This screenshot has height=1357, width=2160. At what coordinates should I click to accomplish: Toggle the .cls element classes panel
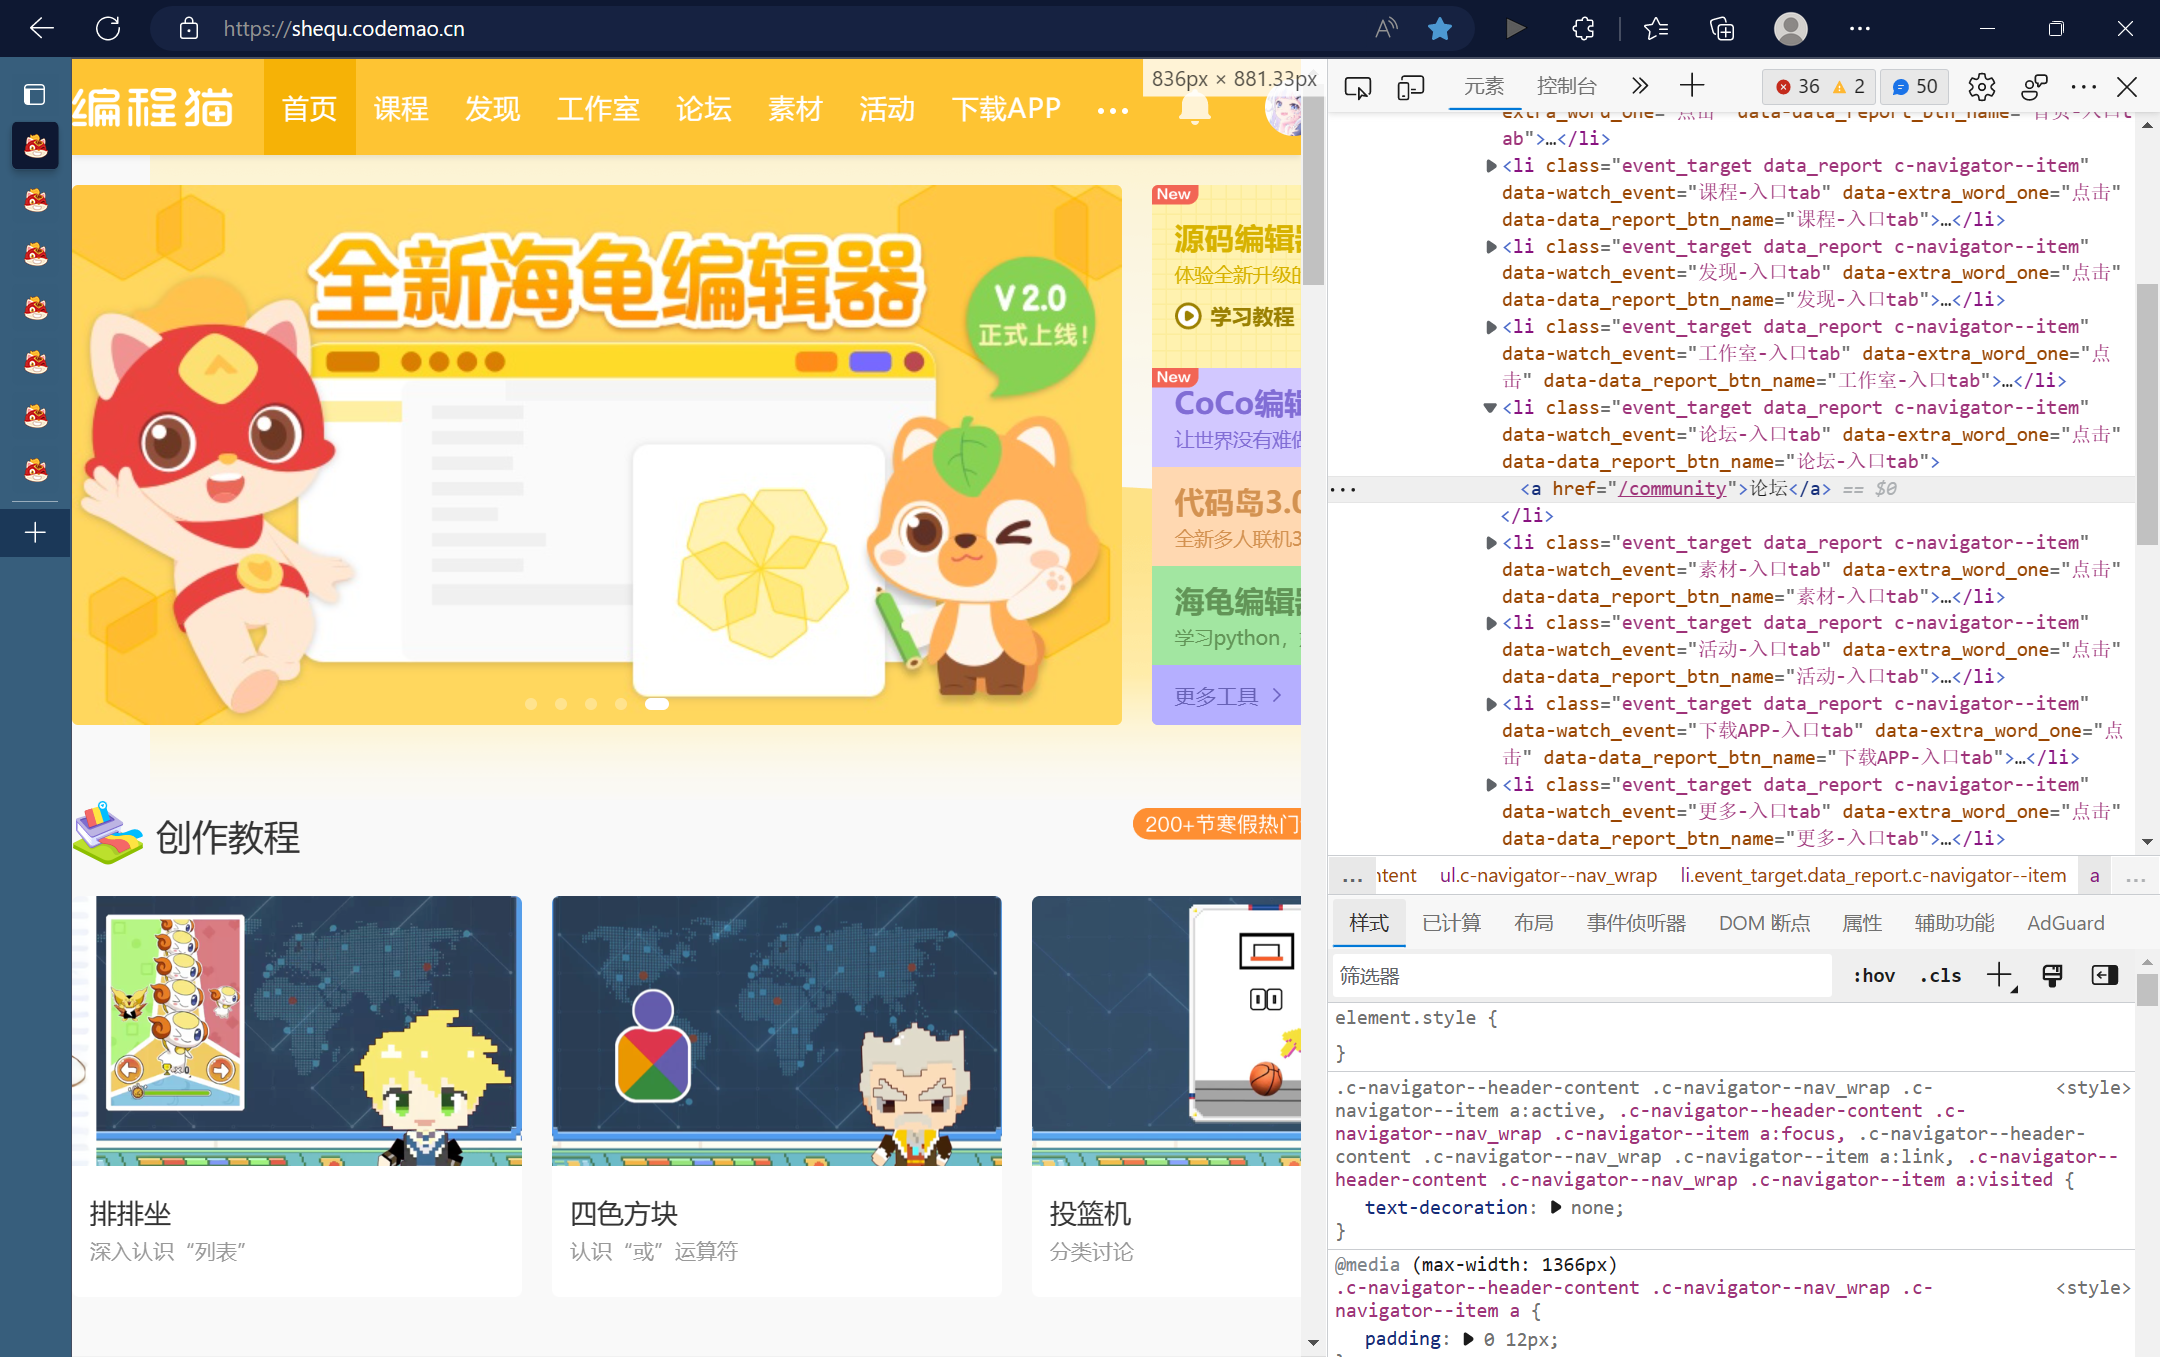point(1941,976)
